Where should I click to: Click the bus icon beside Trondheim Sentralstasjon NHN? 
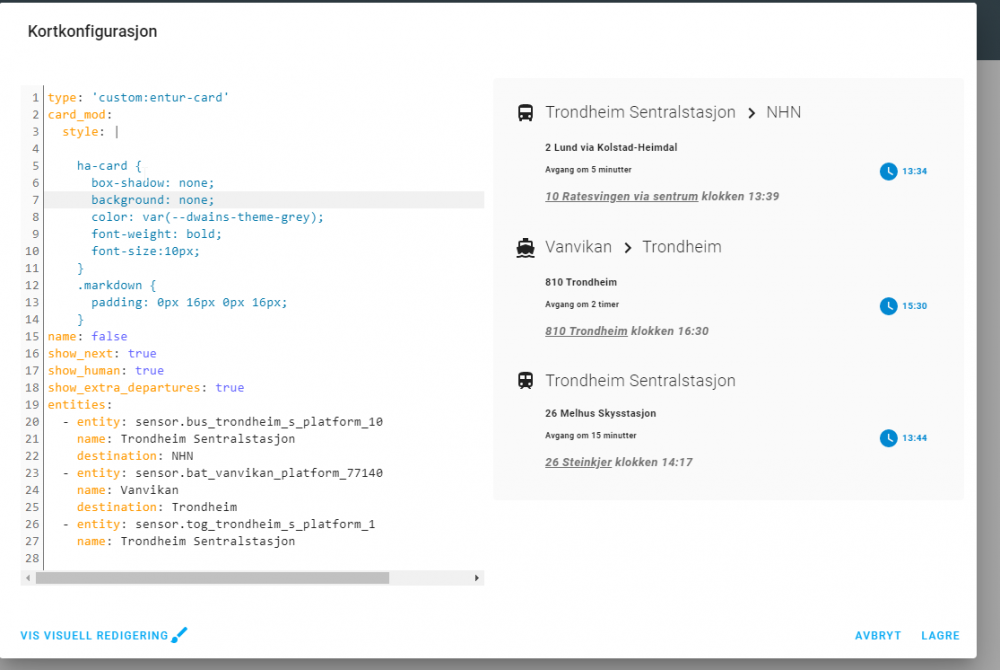(525, 113)
